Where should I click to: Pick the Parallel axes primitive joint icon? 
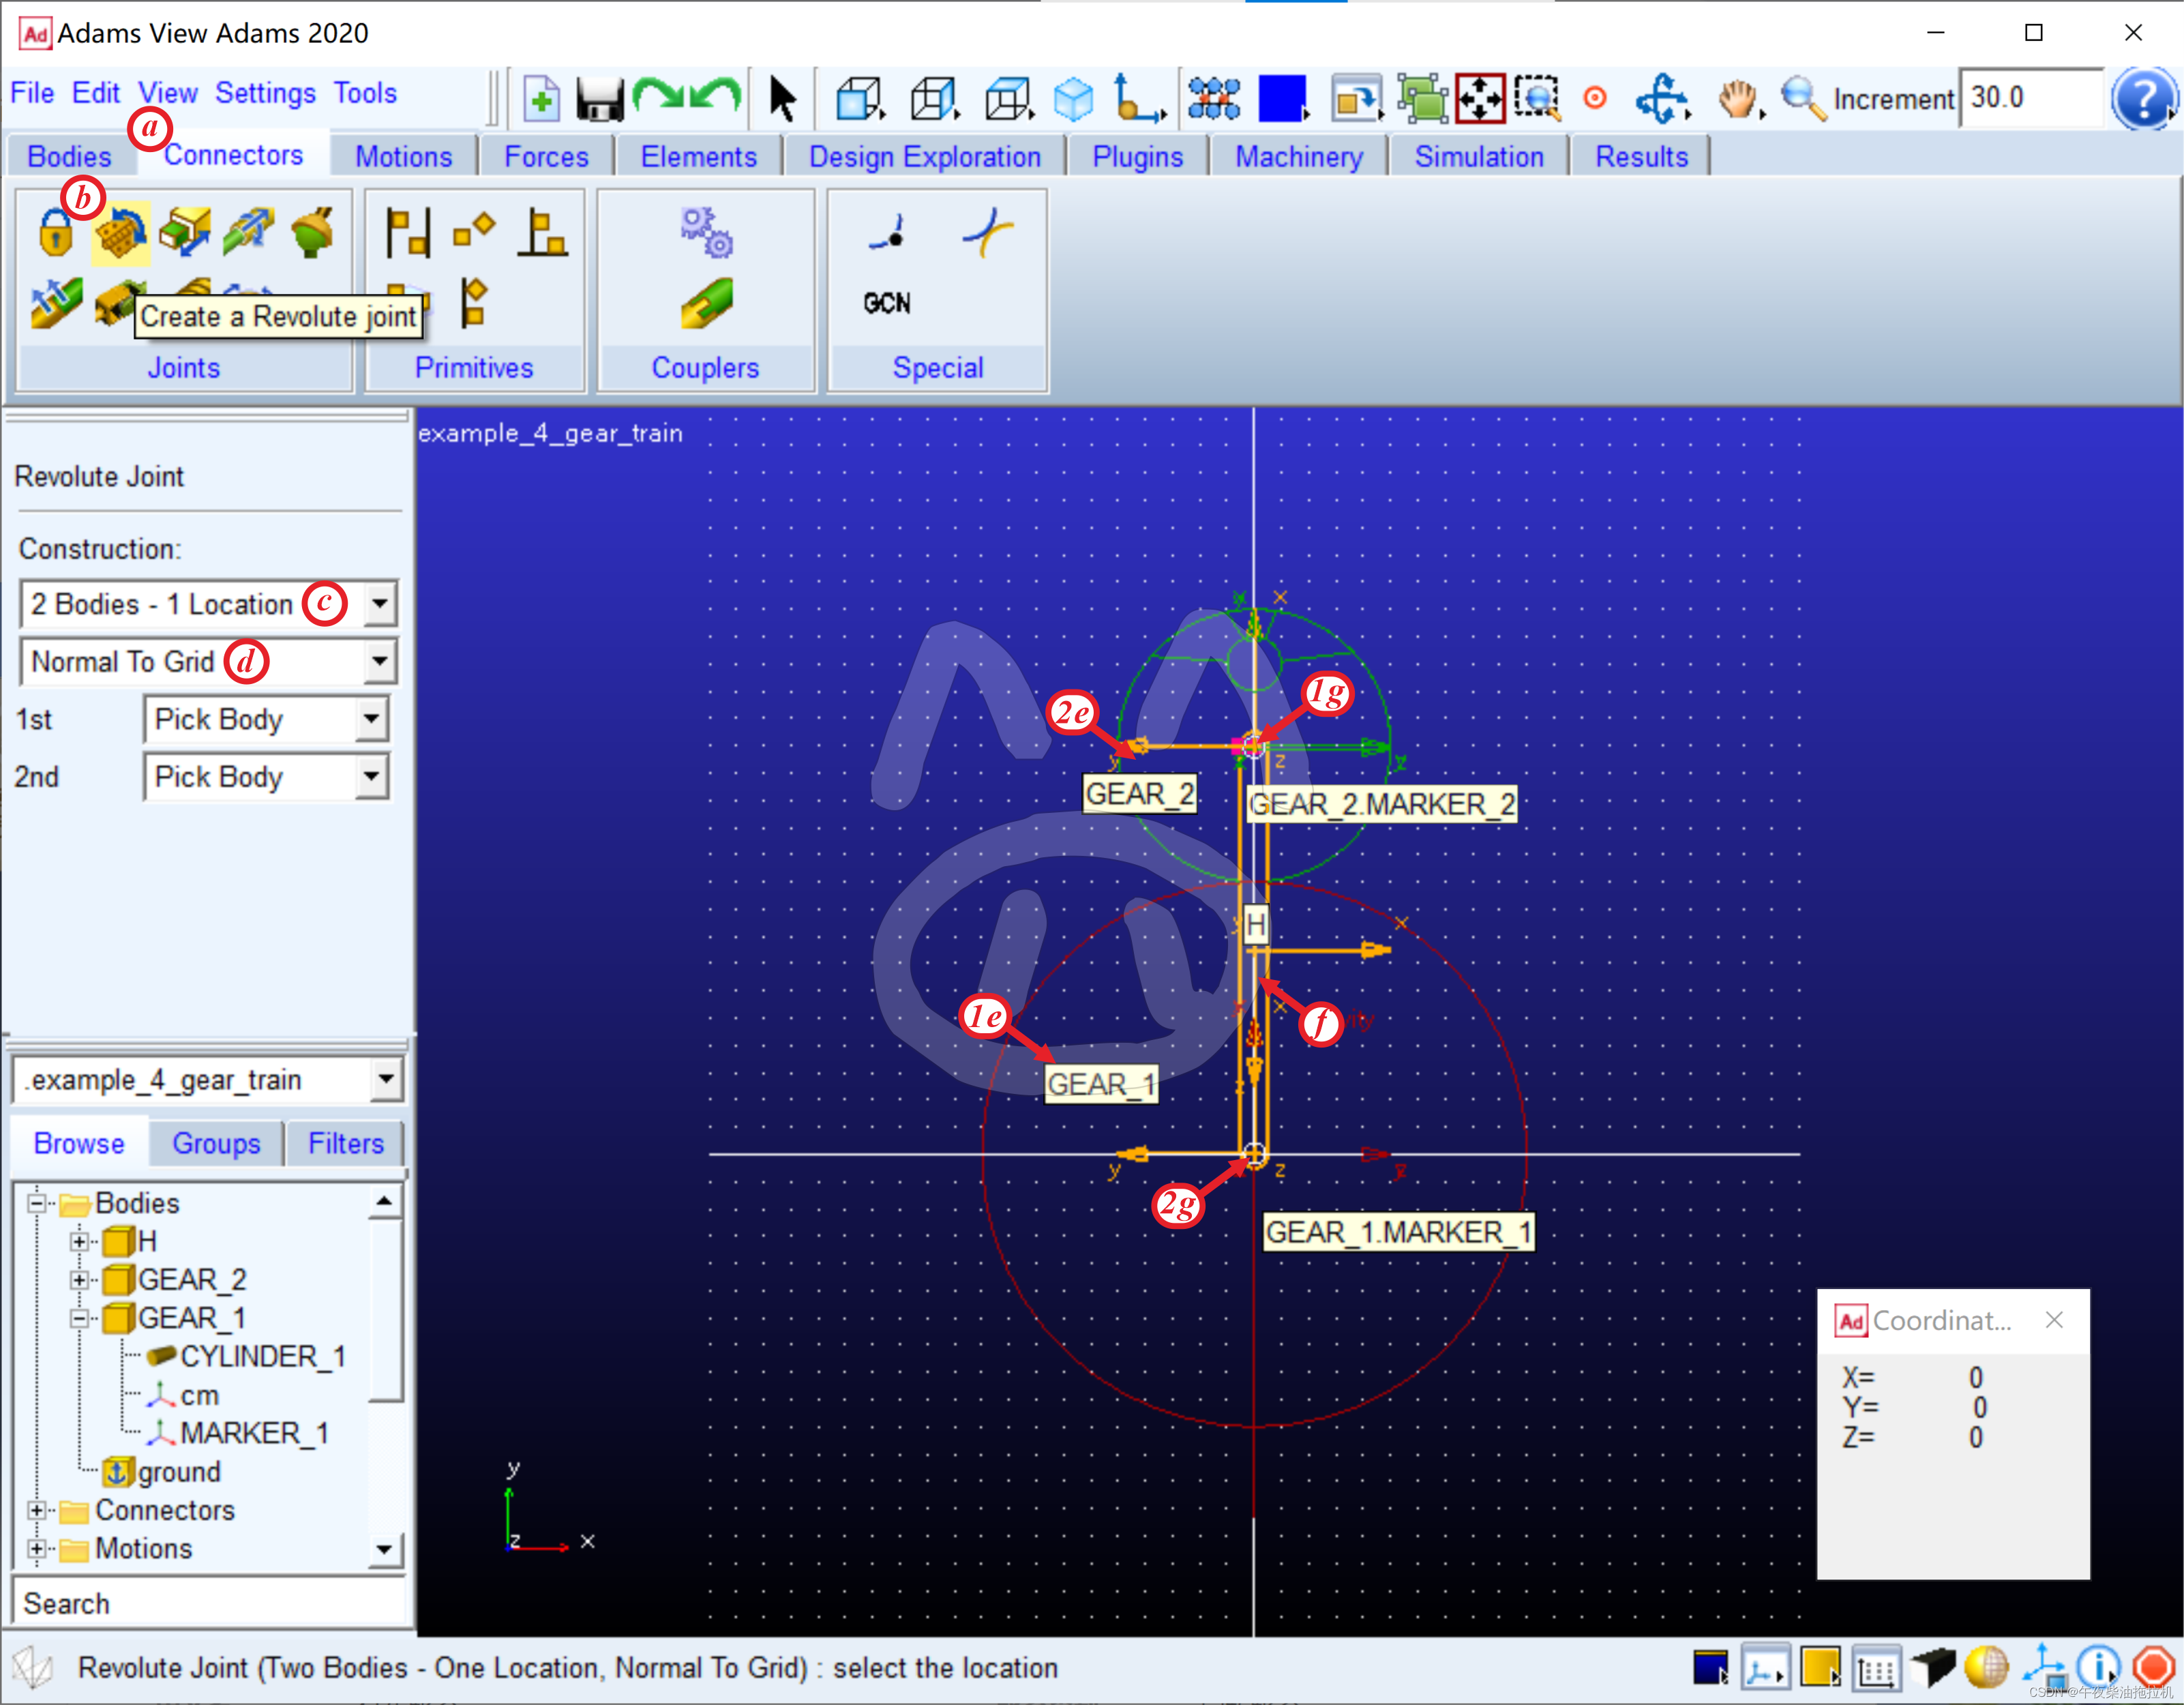408,233
